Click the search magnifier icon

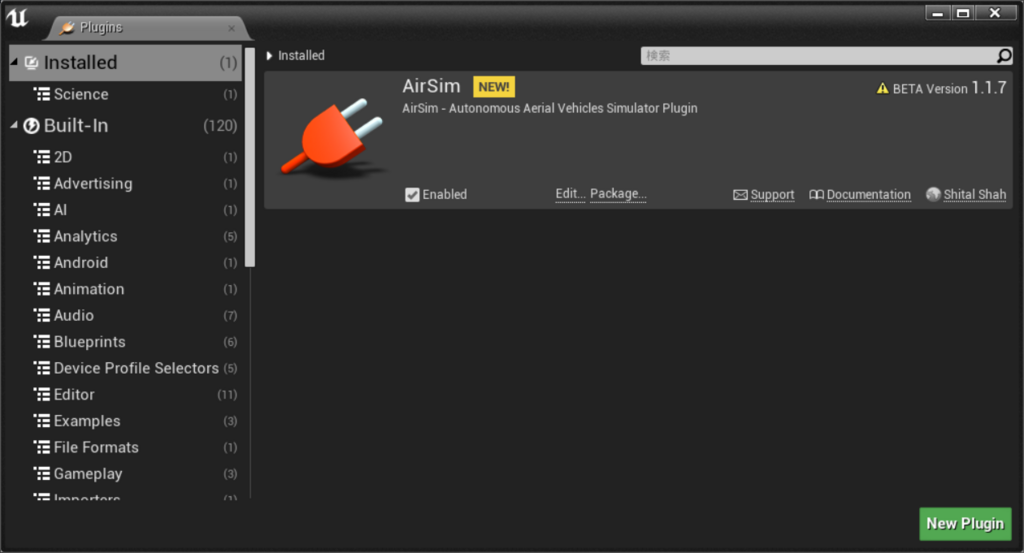1004,56
